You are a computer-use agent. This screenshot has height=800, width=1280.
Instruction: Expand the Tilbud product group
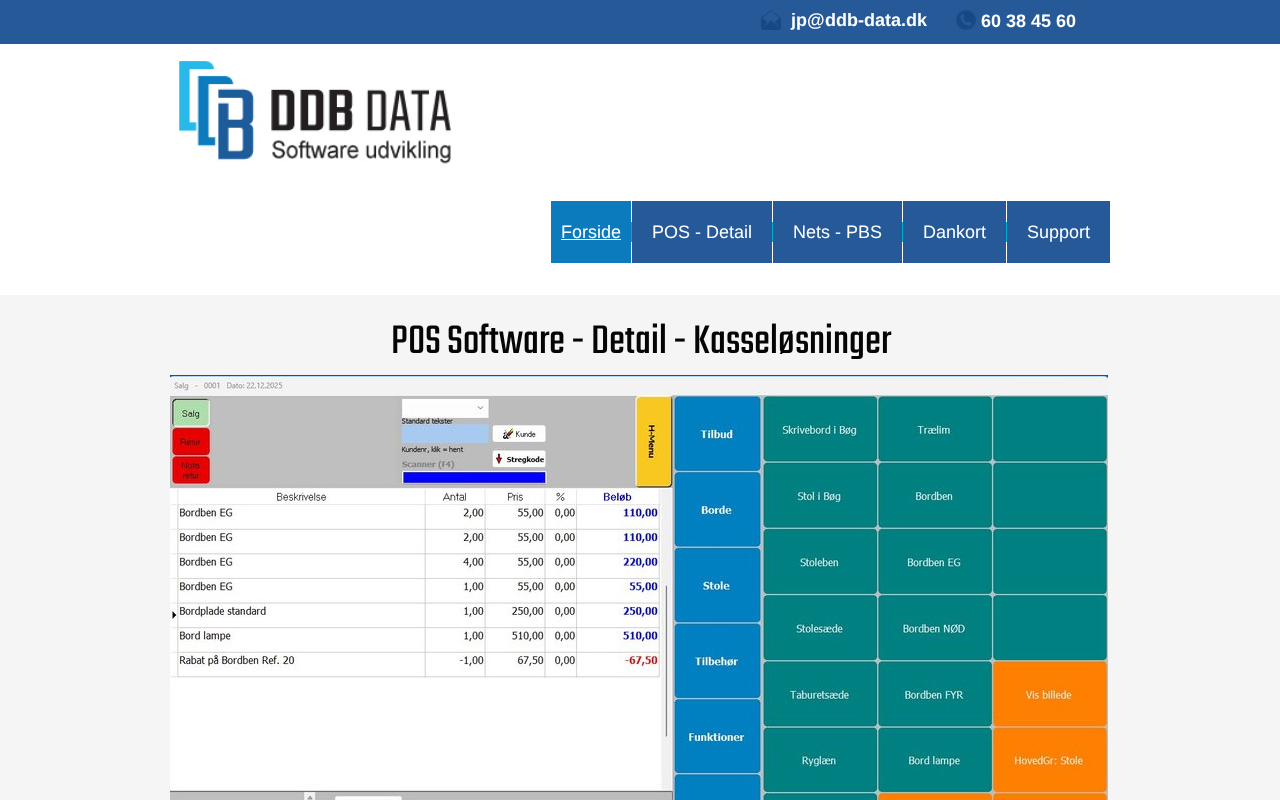[x=716, y=434]
